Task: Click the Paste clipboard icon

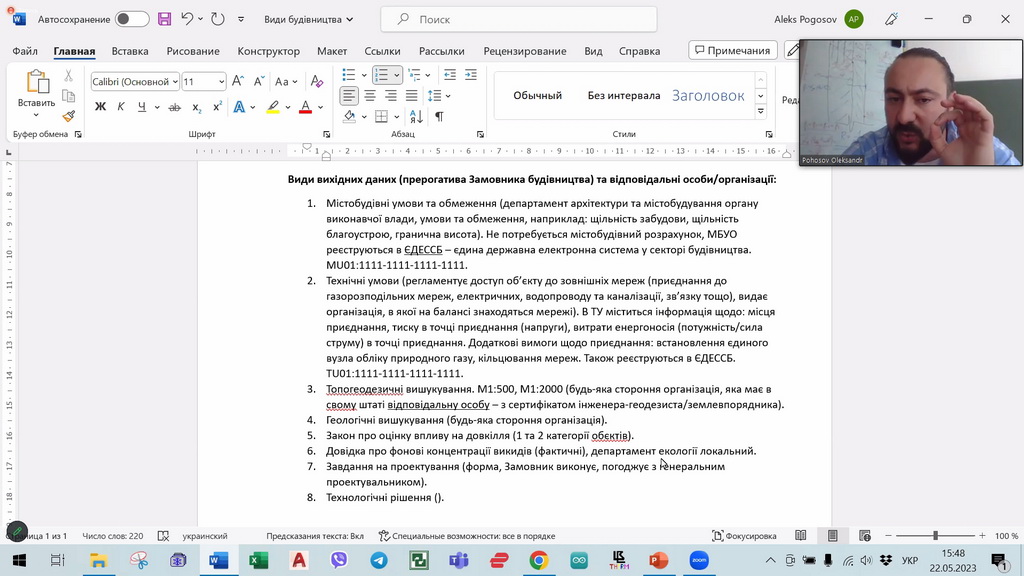Action: 37,83
